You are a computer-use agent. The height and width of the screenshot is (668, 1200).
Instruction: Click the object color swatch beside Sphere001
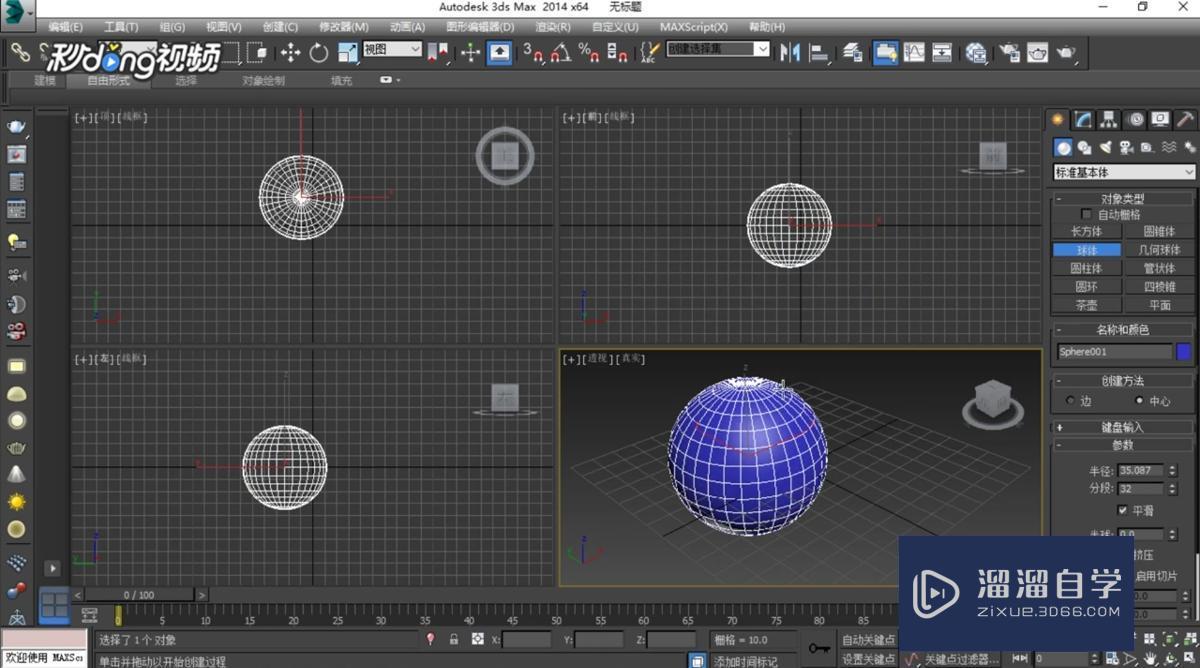(x=1185, y=351)
